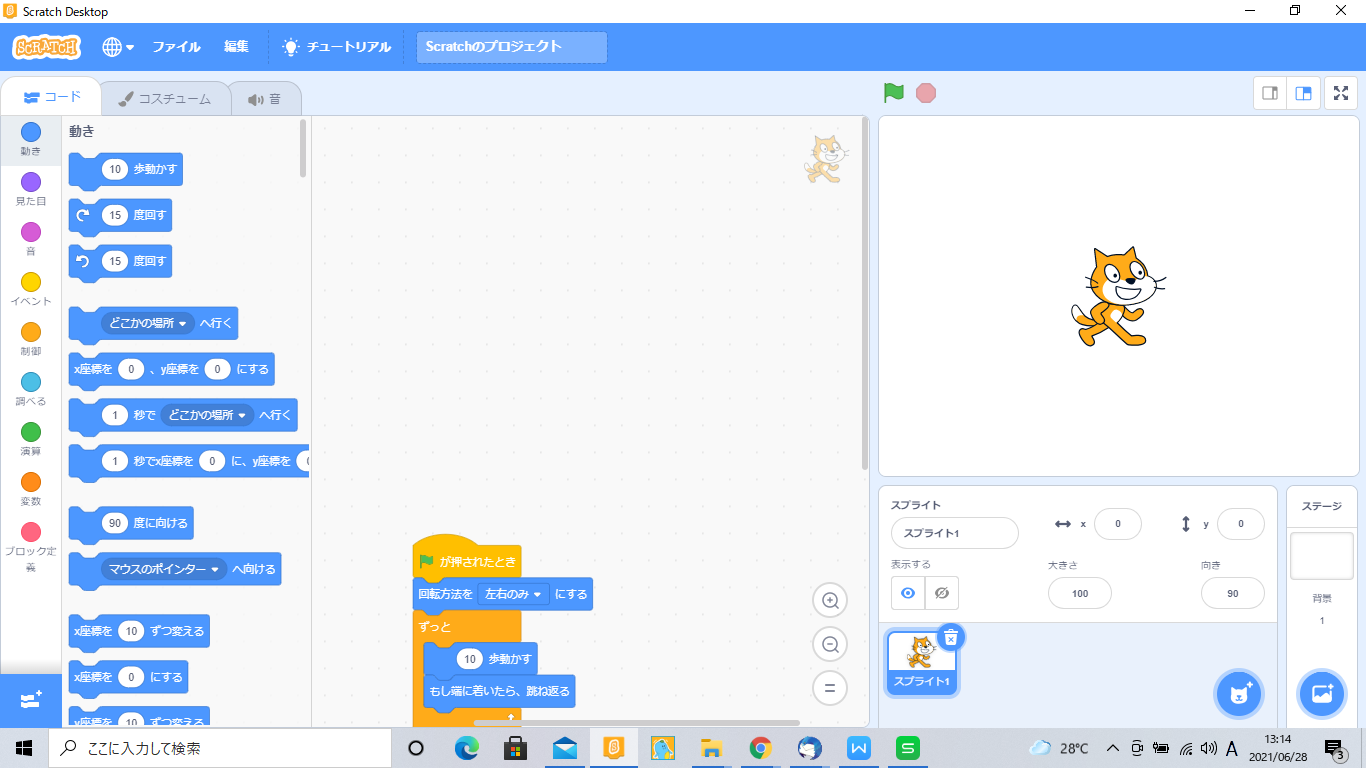Click the green flag to run
Viewport: 1366px width, 768px height.
pos(894,93)
